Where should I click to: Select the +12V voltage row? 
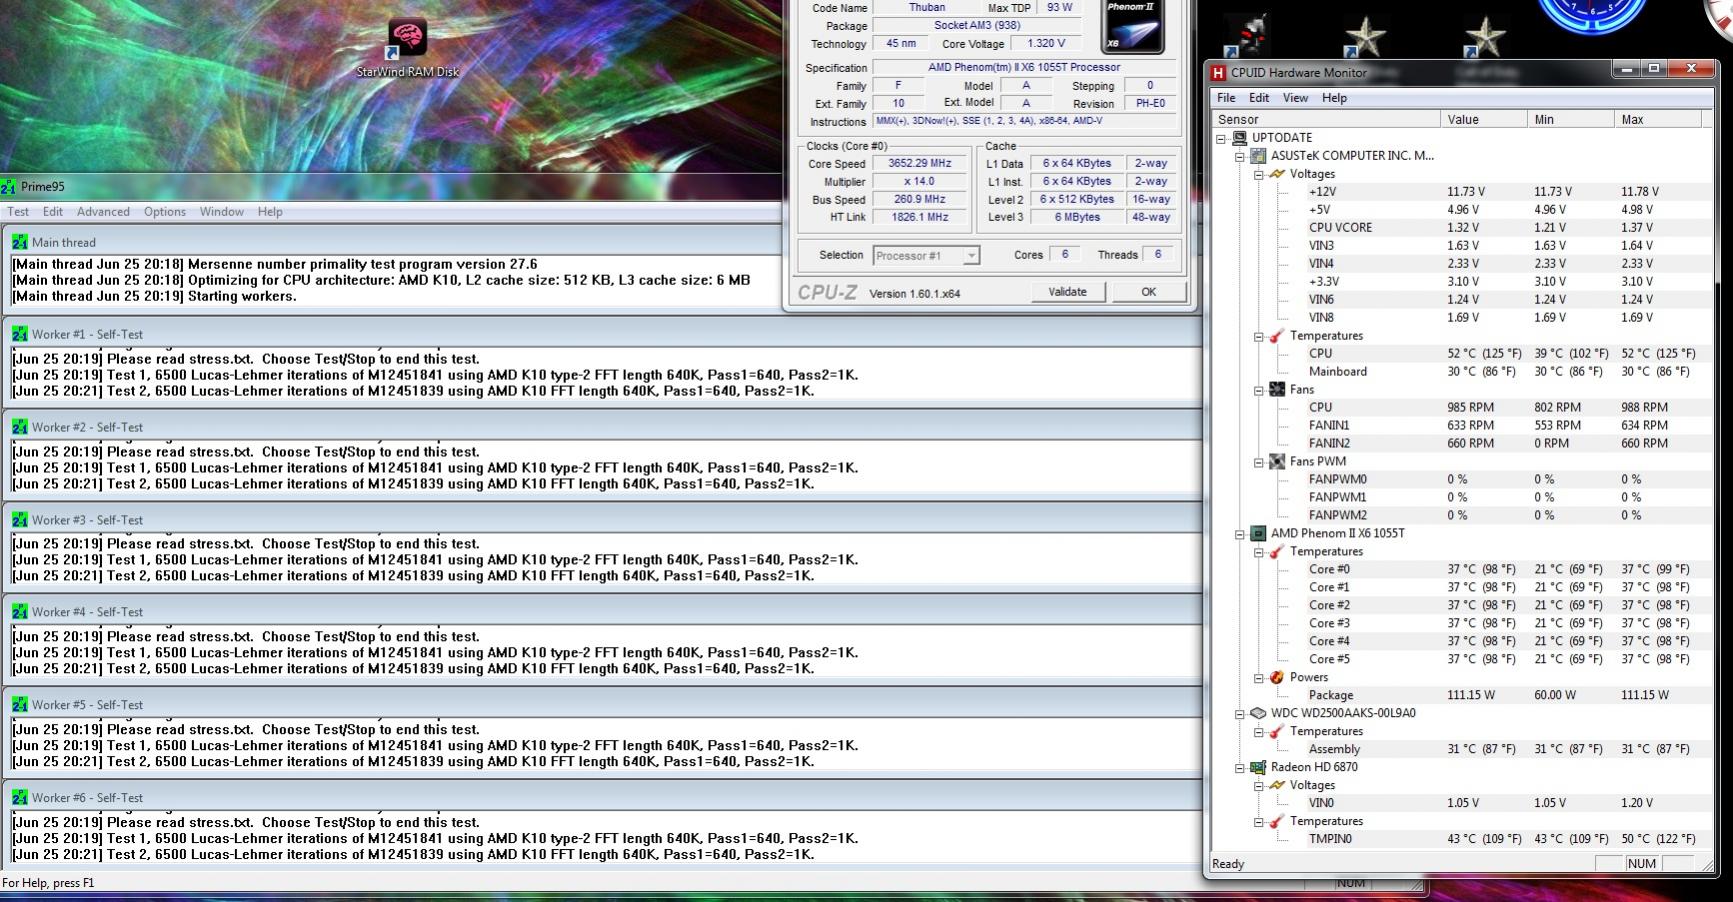[1462, 192]
